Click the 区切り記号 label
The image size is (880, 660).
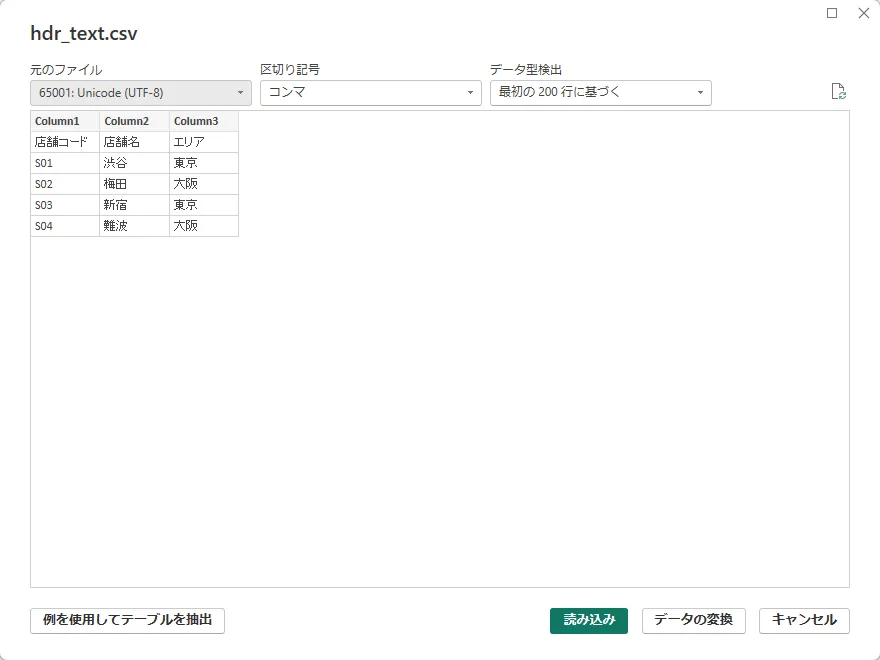(290, 70)
